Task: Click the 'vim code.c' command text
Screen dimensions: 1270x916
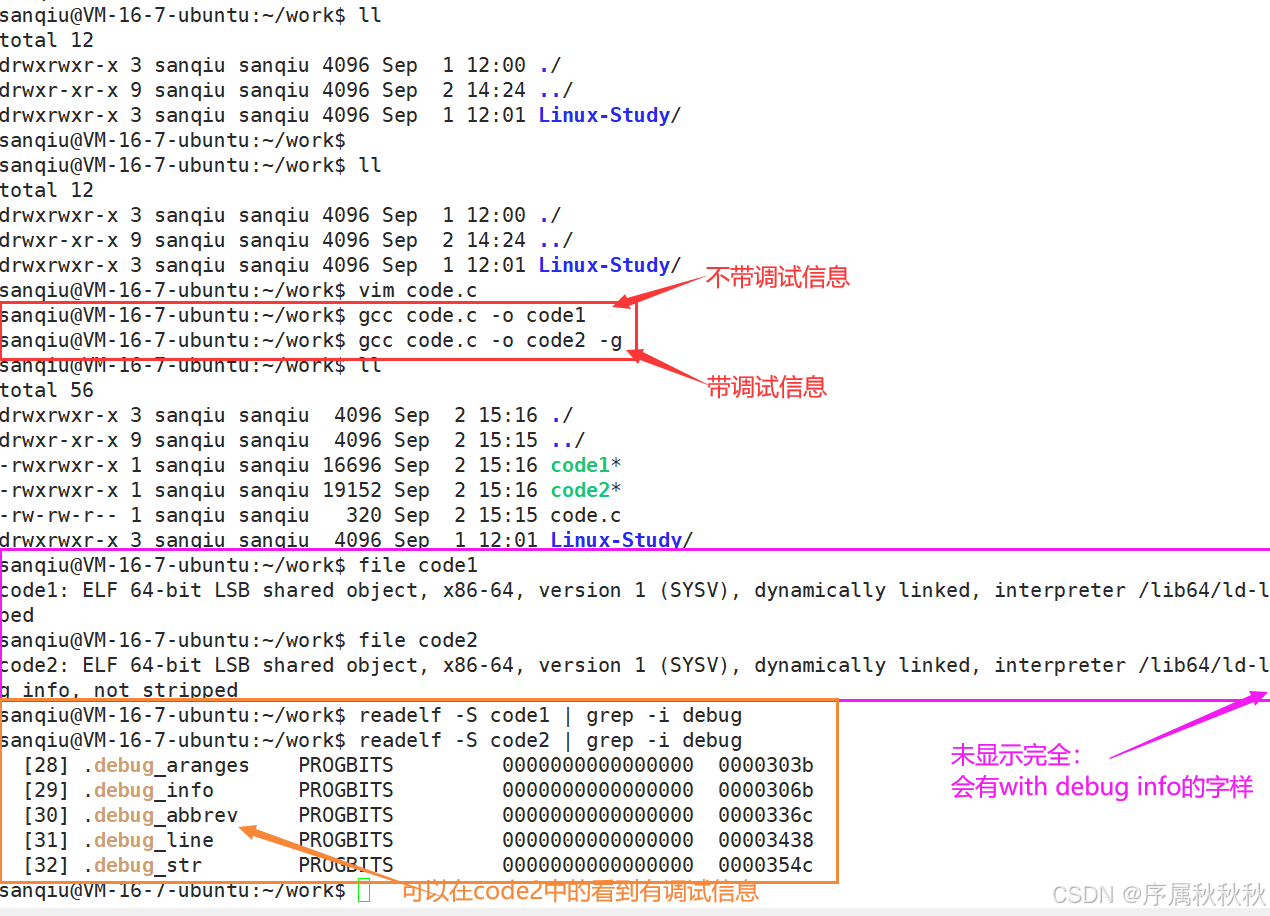Action: [x=418, y=290]
